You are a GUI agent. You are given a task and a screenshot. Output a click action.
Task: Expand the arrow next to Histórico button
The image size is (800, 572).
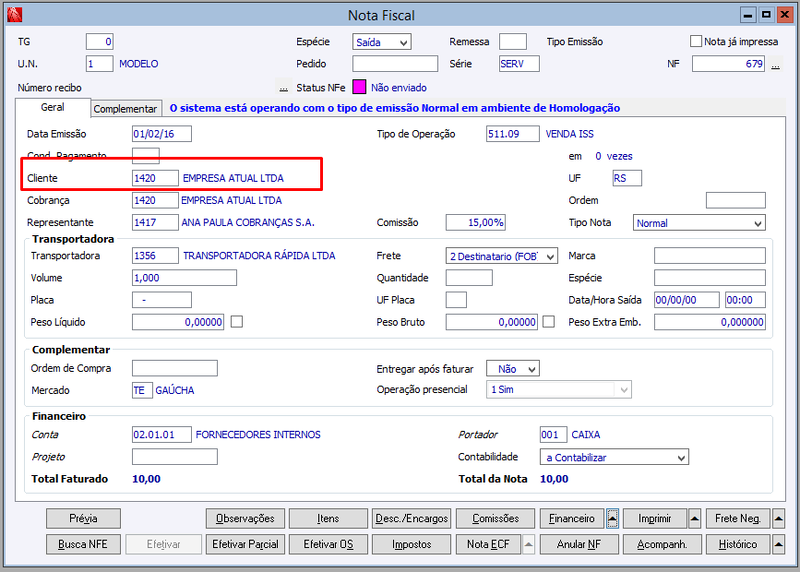click(778, 544)
